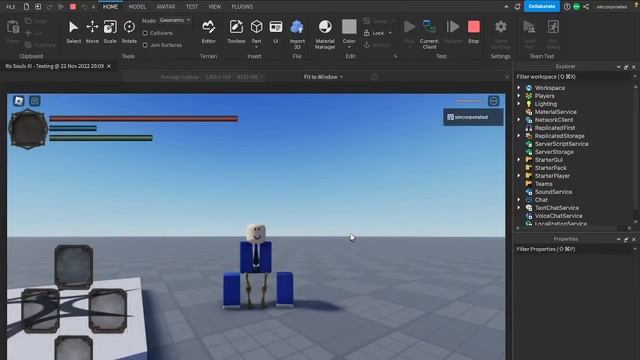Viewport: 640px width, 360px height.
Task: Open the FILE menu
Action: 10,7
